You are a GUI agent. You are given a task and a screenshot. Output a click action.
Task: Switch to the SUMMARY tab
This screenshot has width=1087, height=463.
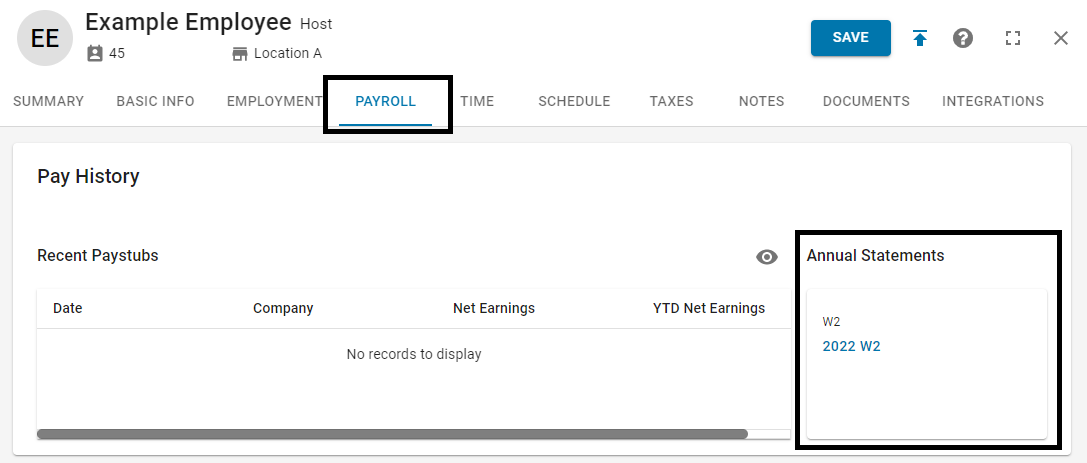(x=49, y=101)
